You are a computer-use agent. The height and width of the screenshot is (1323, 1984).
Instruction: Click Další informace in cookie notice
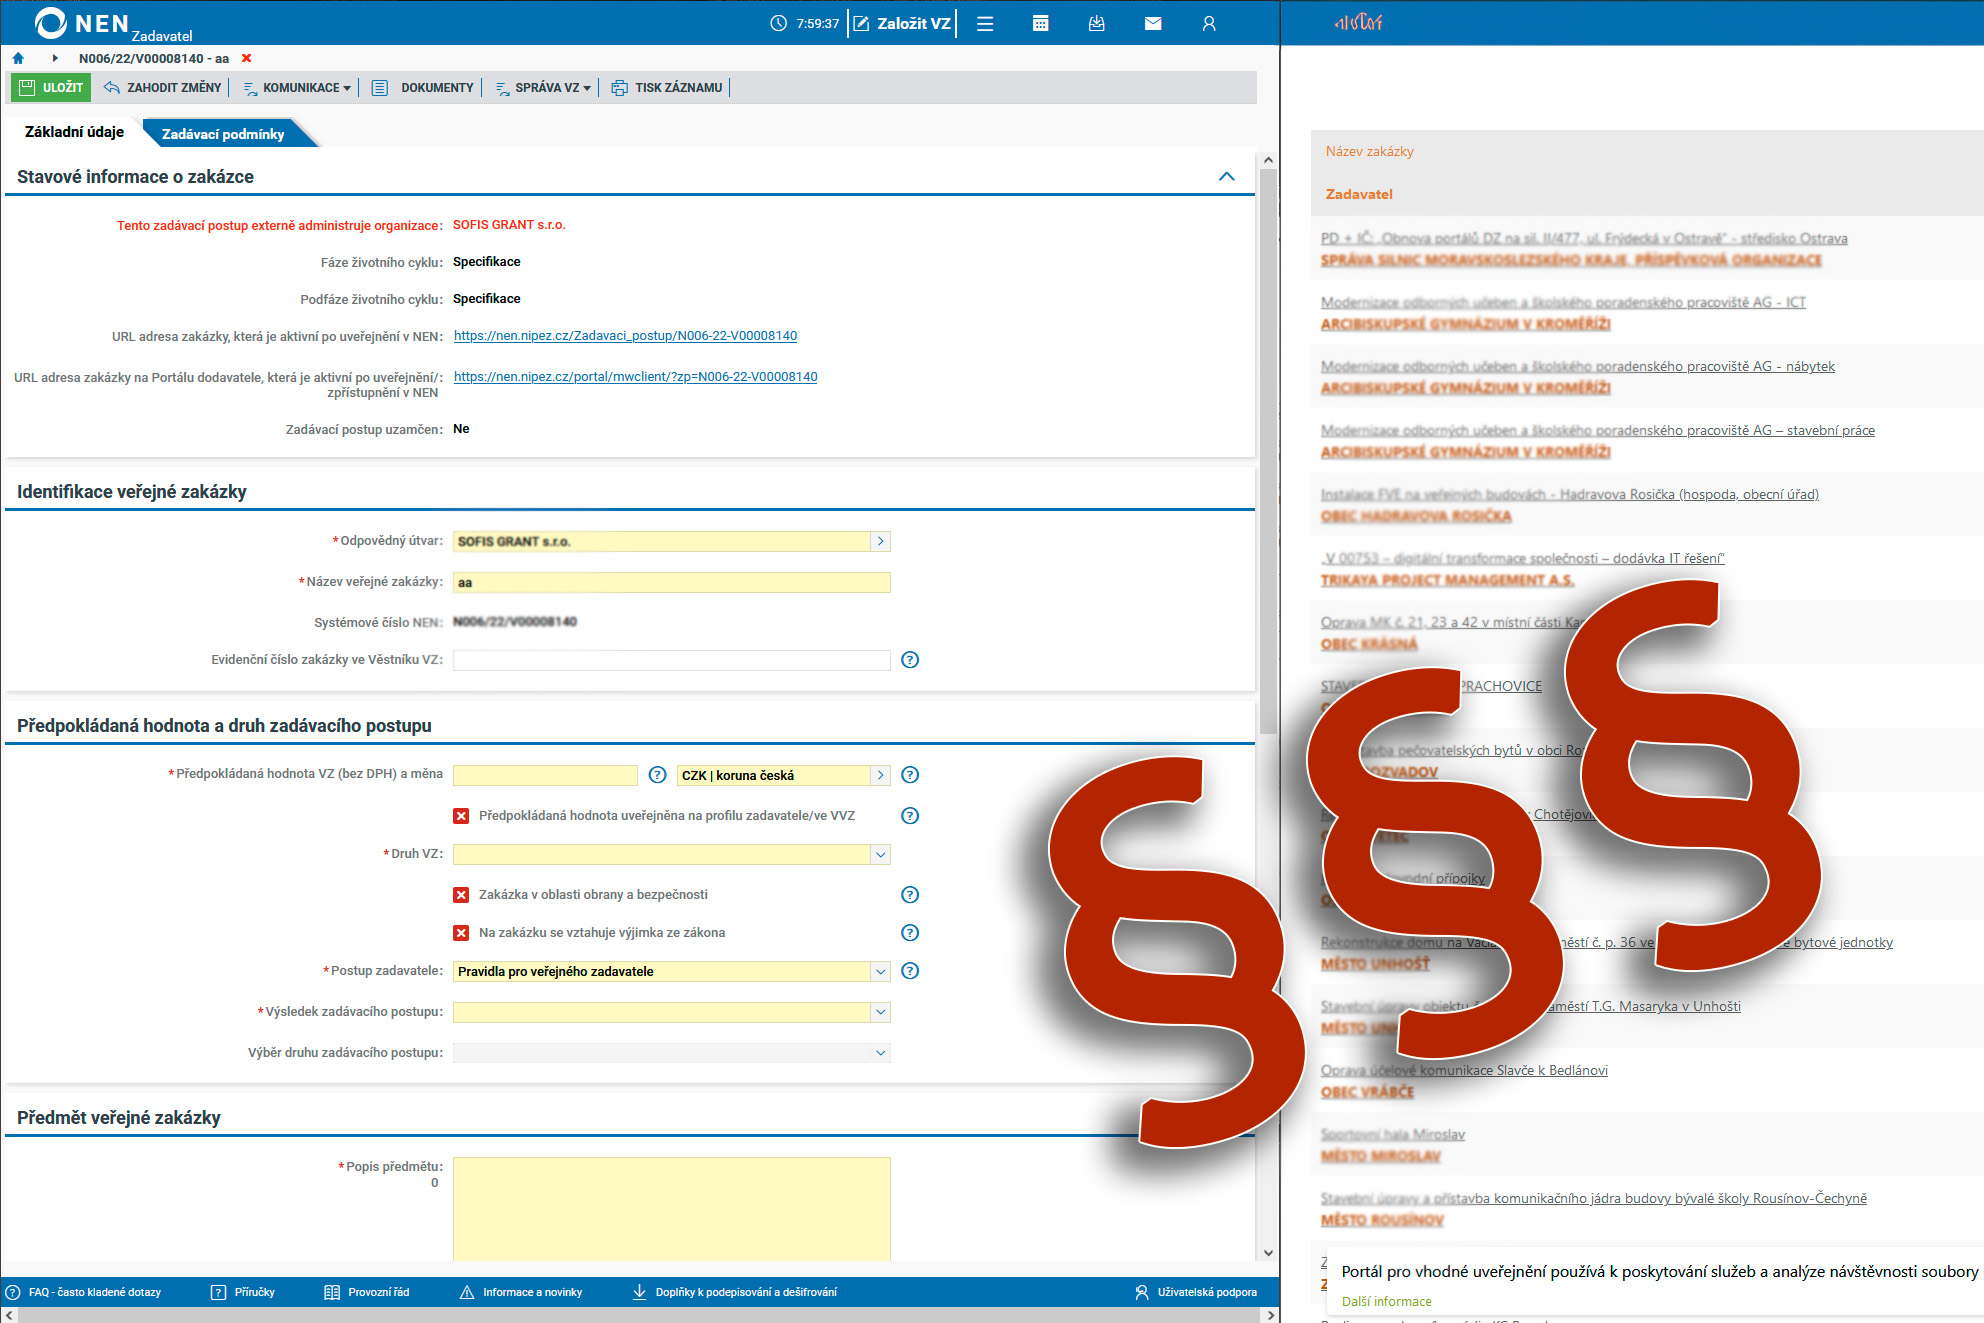[x=1386, y=1301]
